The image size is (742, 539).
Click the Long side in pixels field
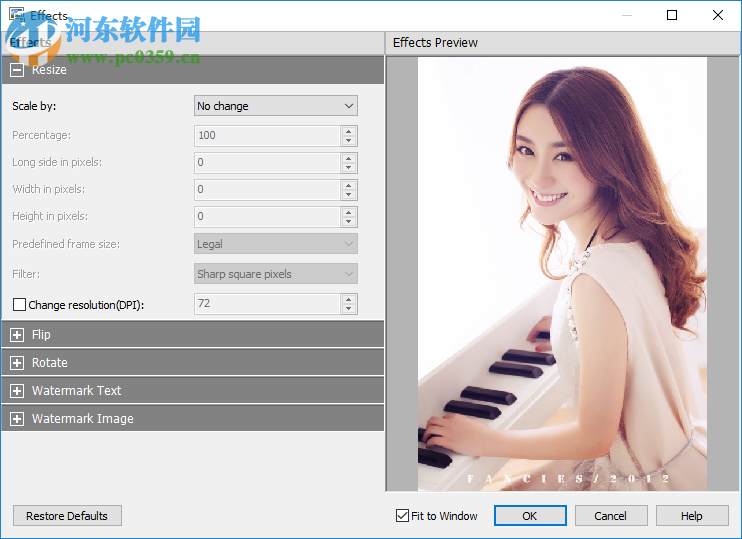267,162
